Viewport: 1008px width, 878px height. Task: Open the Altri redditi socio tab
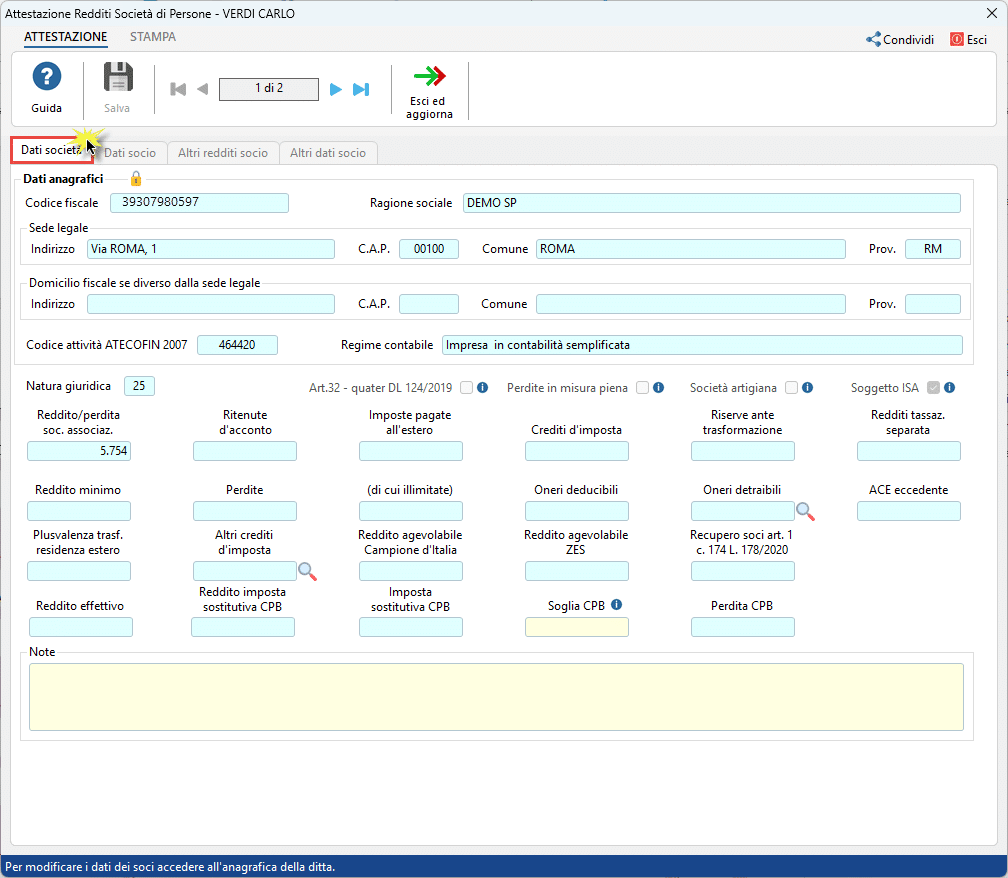pos(223,153)
